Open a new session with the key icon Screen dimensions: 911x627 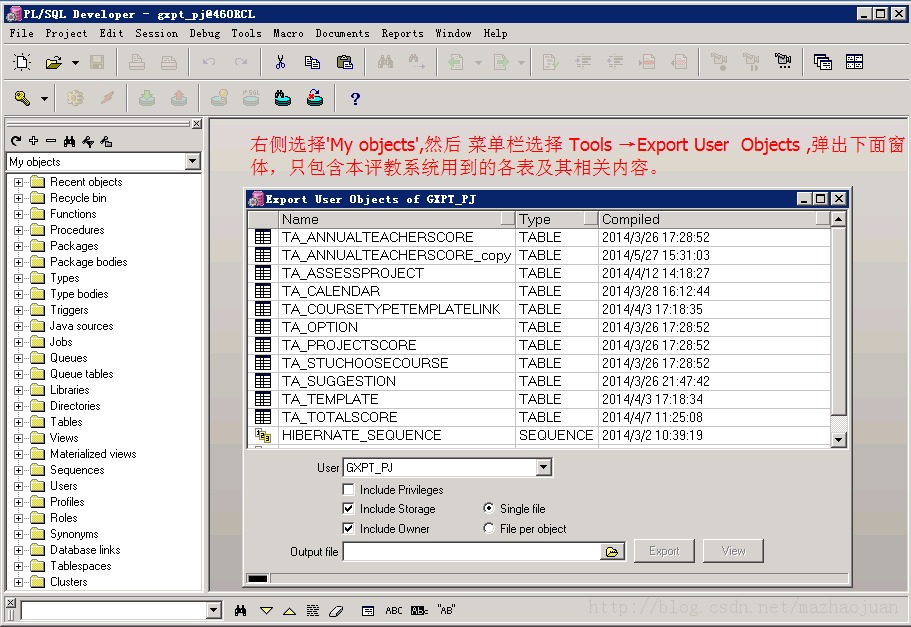pos(22,98)
